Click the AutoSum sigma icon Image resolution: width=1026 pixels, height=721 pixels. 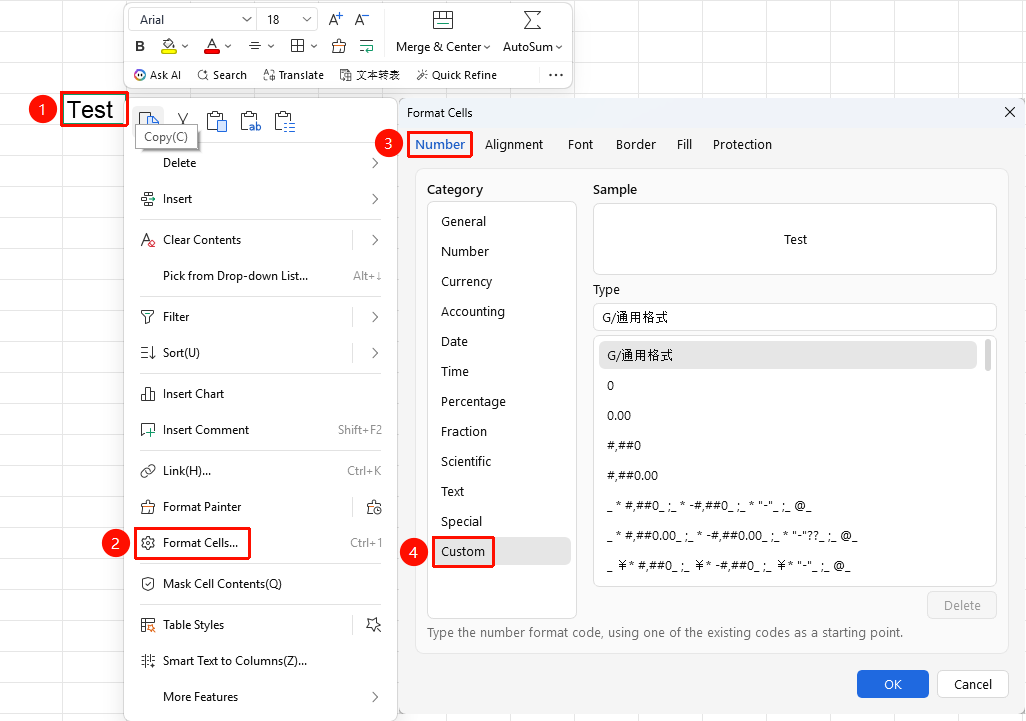click(532, 20)
